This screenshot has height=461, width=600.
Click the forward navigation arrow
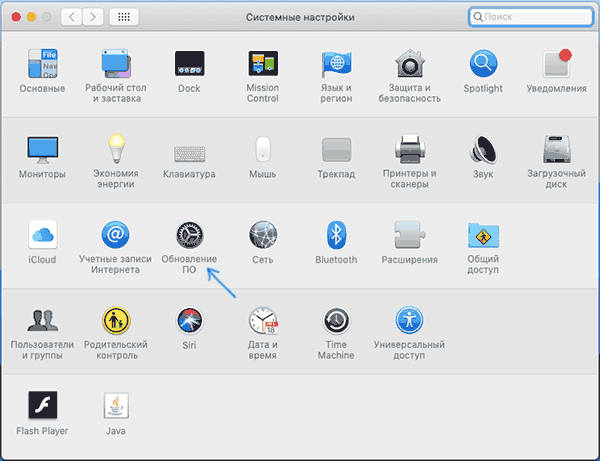click(96, 18)
